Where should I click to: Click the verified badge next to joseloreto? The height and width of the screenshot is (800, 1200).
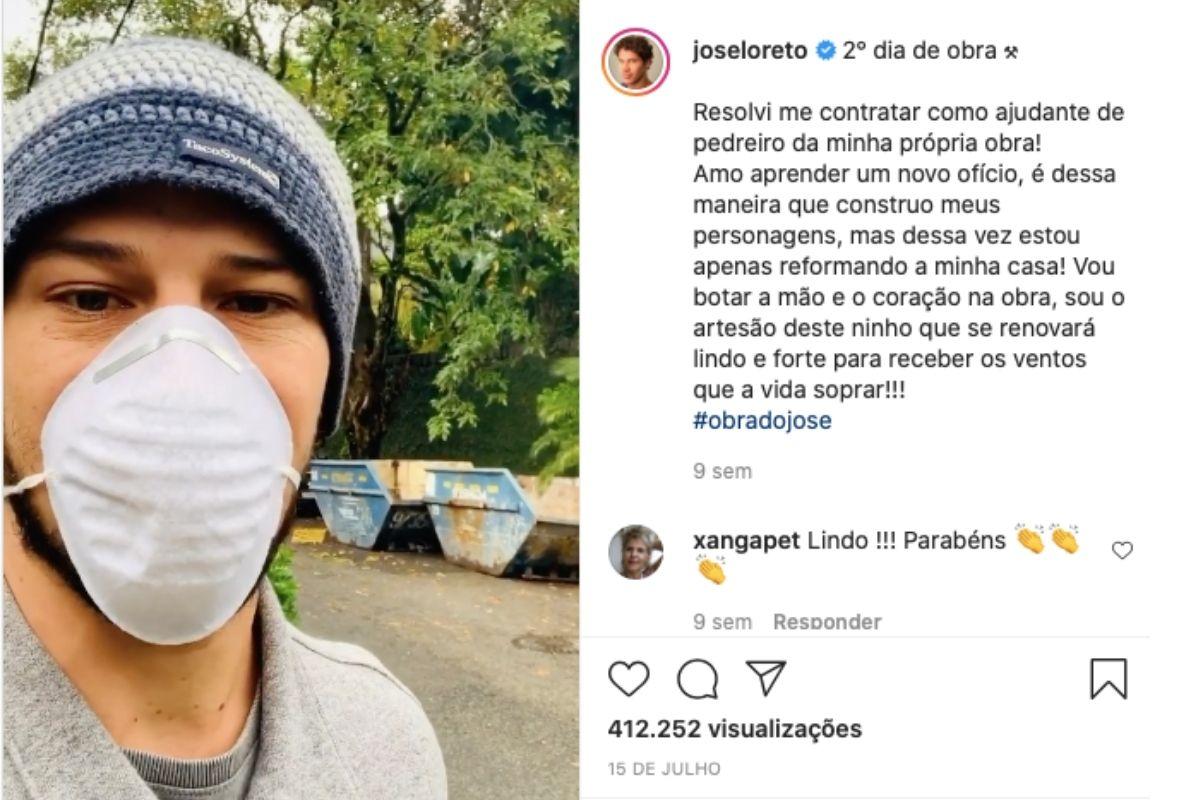point(826,51)
